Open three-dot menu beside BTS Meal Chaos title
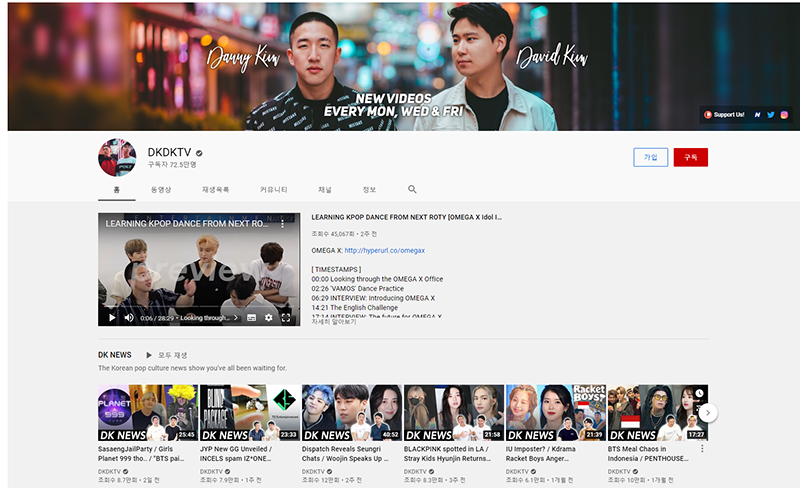This screenshot has height=488, width=800. [x=702, y=449]
